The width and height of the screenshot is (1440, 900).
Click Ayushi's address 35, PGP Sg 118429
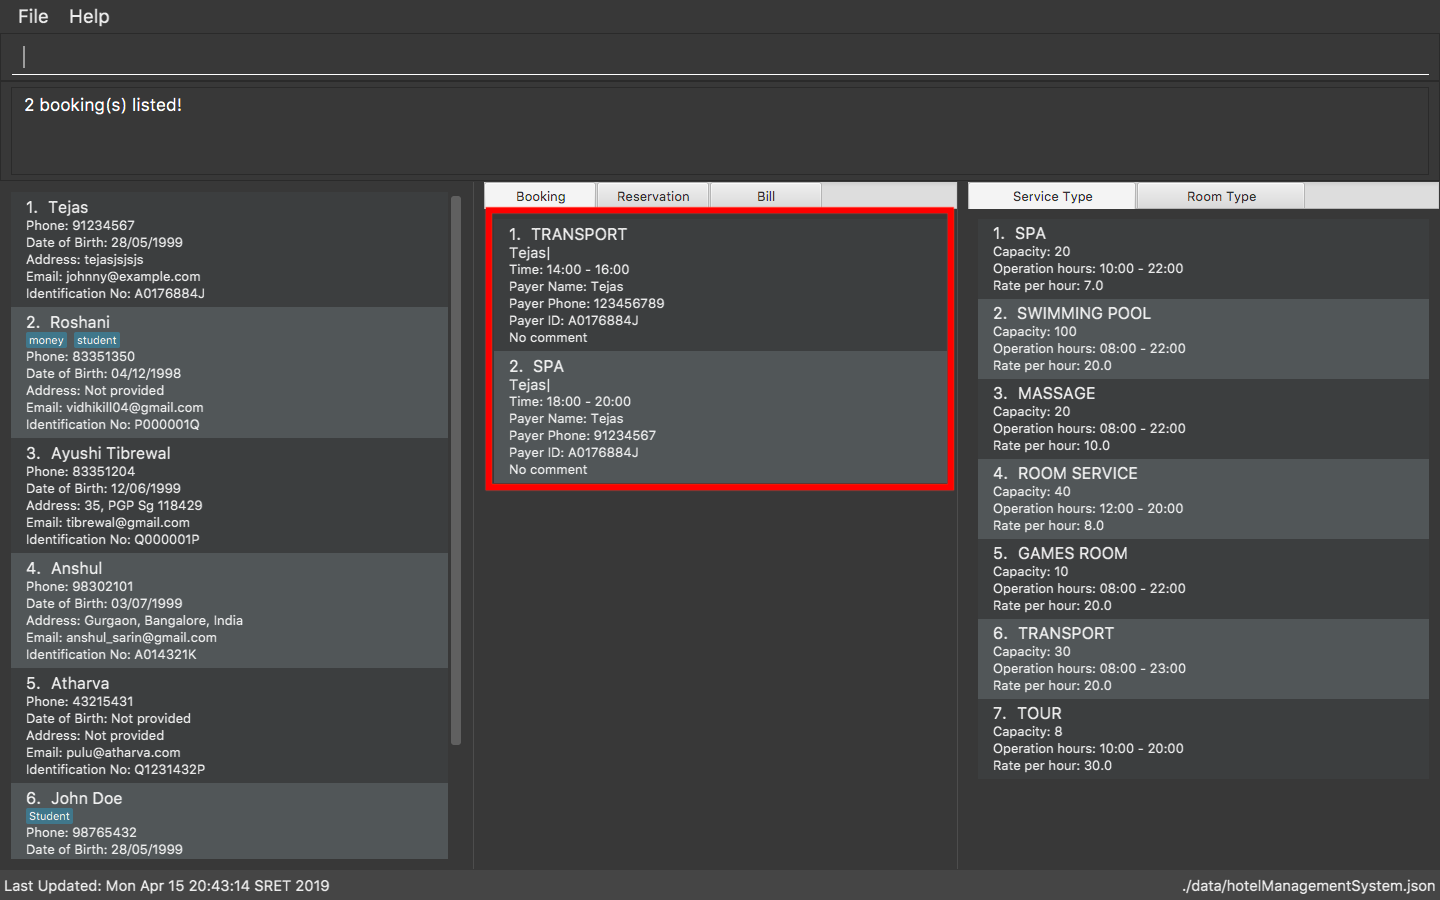114,505
